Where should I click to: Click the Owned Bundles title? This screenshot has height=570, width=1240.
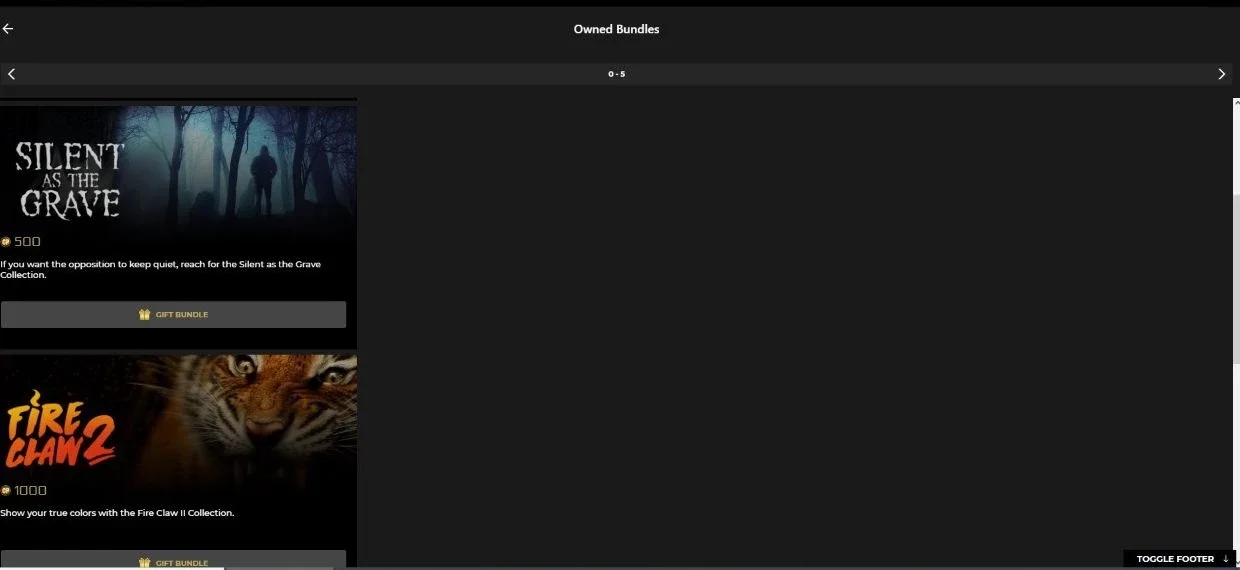[616, 29]
